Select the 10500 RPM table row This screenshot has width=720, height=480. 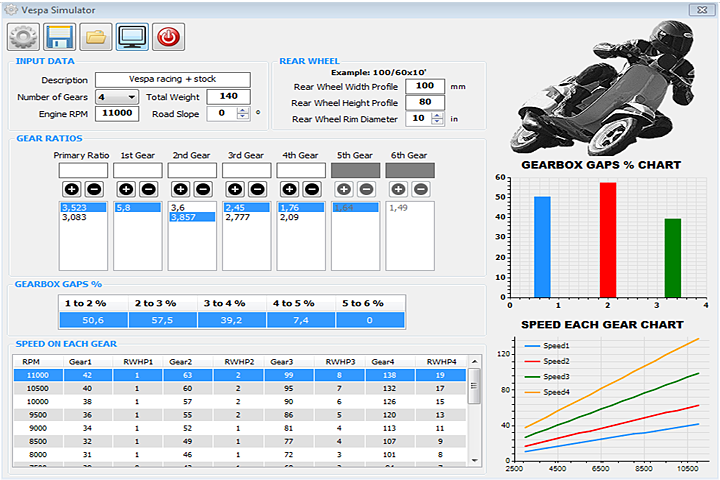pos(239,389)
